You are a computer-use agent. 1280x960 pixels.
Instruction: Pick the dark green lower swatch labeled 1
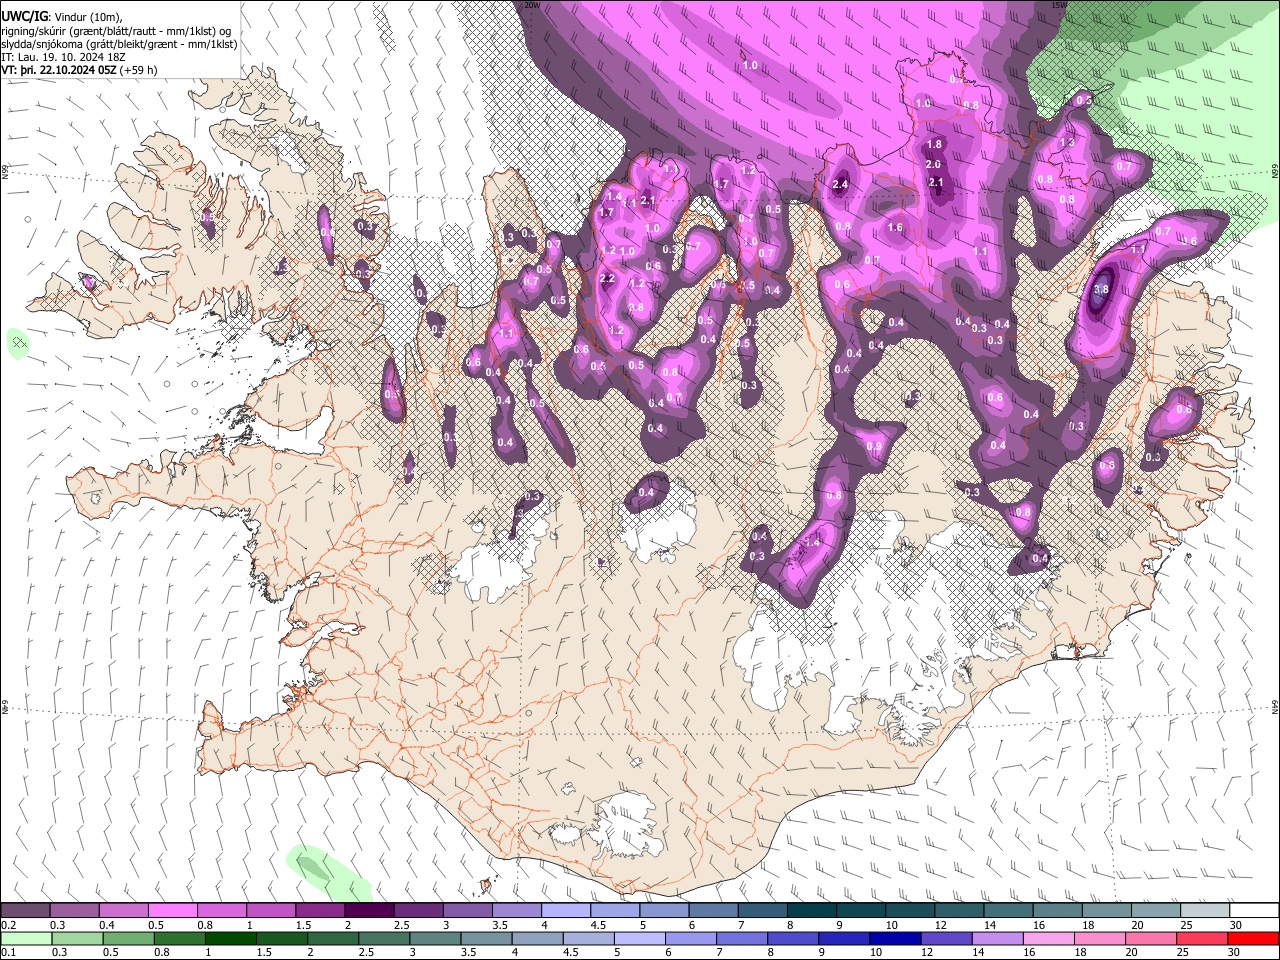pyautogui.click(x=230, y=938)
